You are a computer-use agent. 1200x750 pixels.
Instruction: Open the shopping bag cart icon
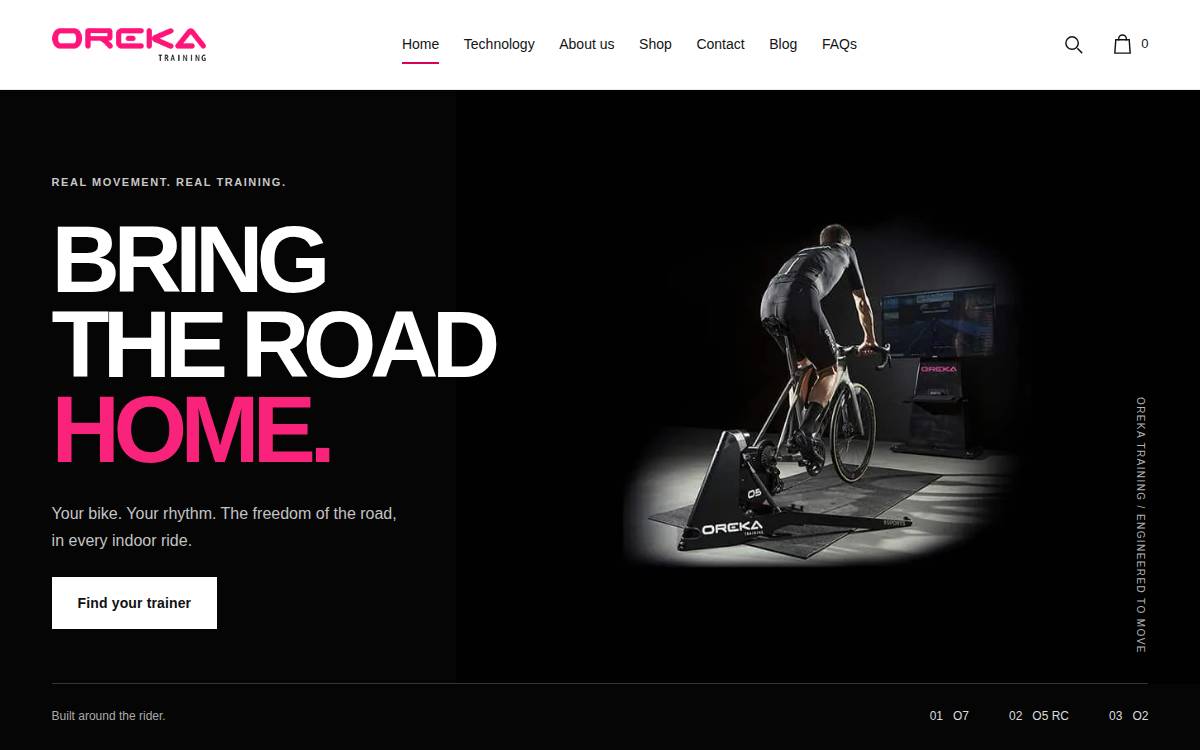pyautogui.click(x=1122, y=44)
